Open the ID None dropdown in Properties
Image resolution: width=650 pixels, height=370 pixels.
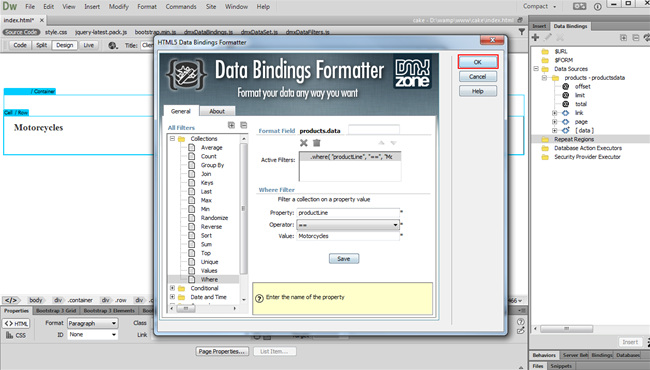coord(92,334)
